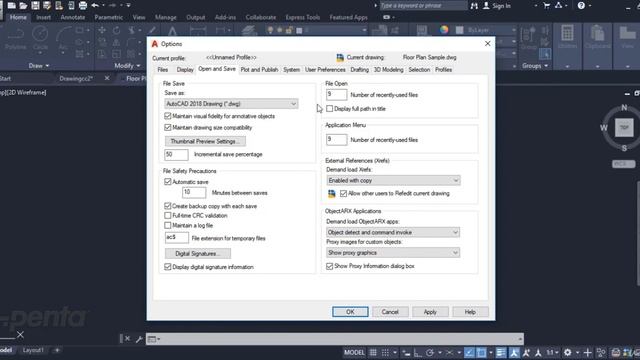This screenshot has width=640, height=360.
Task: Confirm the dialog with OK
Action: tap(350, 312)
